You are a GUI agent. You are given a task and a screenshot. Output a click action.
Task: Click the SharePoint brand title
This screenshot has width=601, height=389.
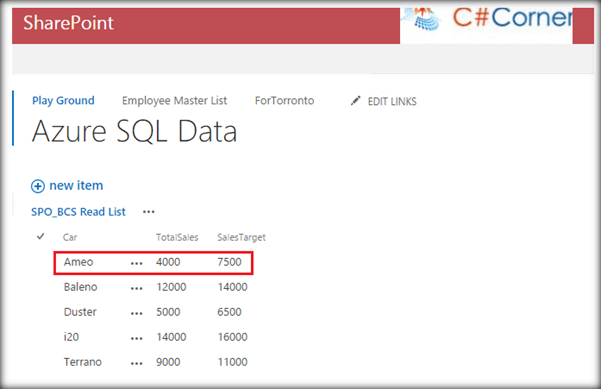pyautogui.click(x=68, y=23)
